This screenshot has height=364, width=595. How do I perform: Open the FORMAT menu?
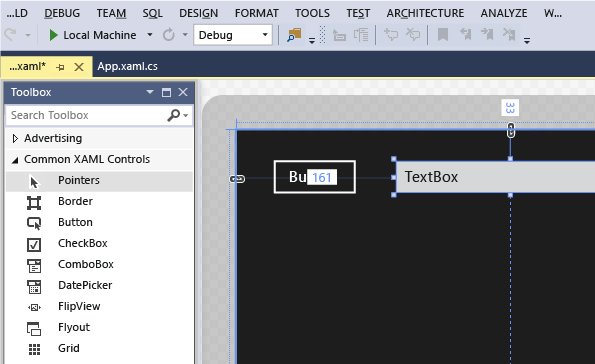[257, 13]
